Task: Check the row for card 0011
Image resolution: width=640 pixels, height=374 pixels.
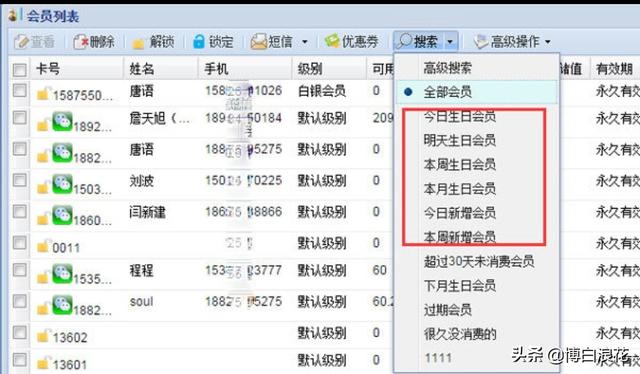Action: 19,243
